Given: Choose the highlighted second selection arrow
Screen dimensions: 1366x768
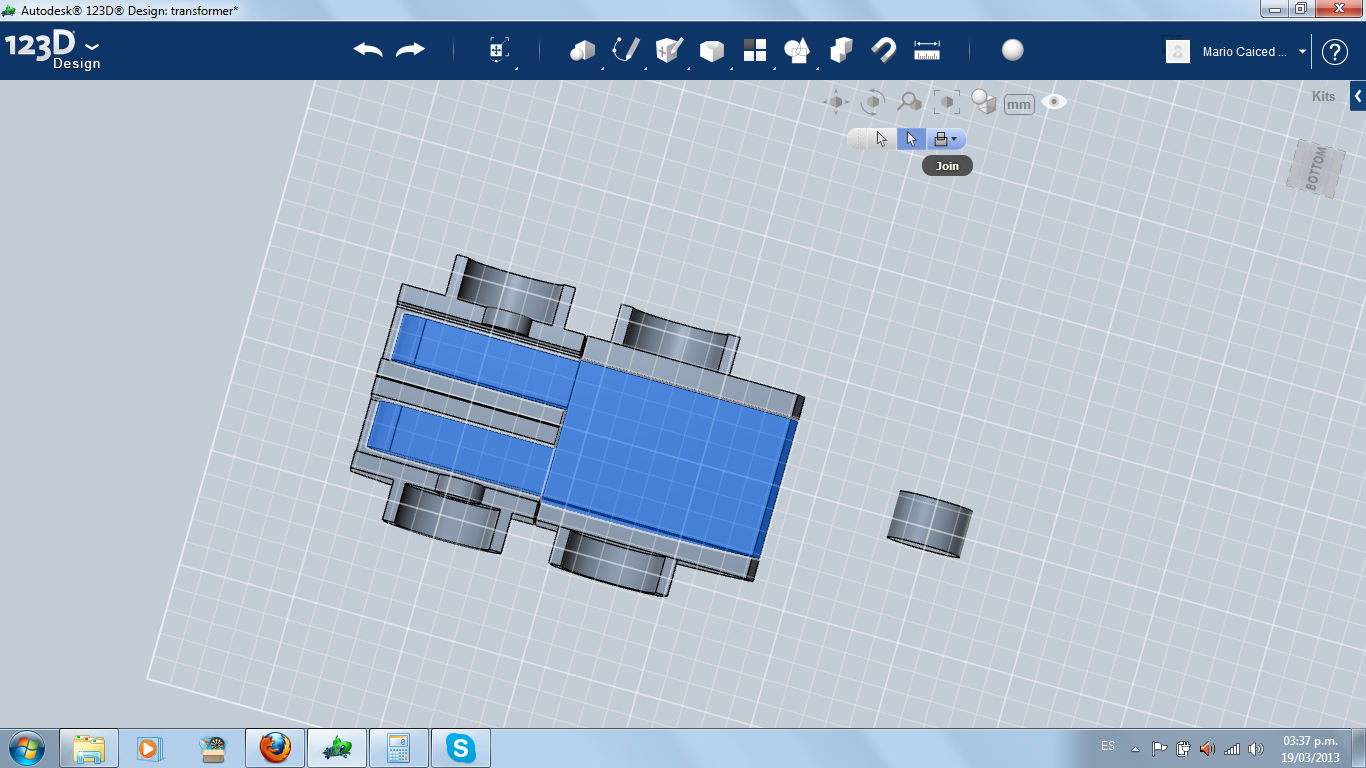Looking at the screenshot, I should click(911, 139).
